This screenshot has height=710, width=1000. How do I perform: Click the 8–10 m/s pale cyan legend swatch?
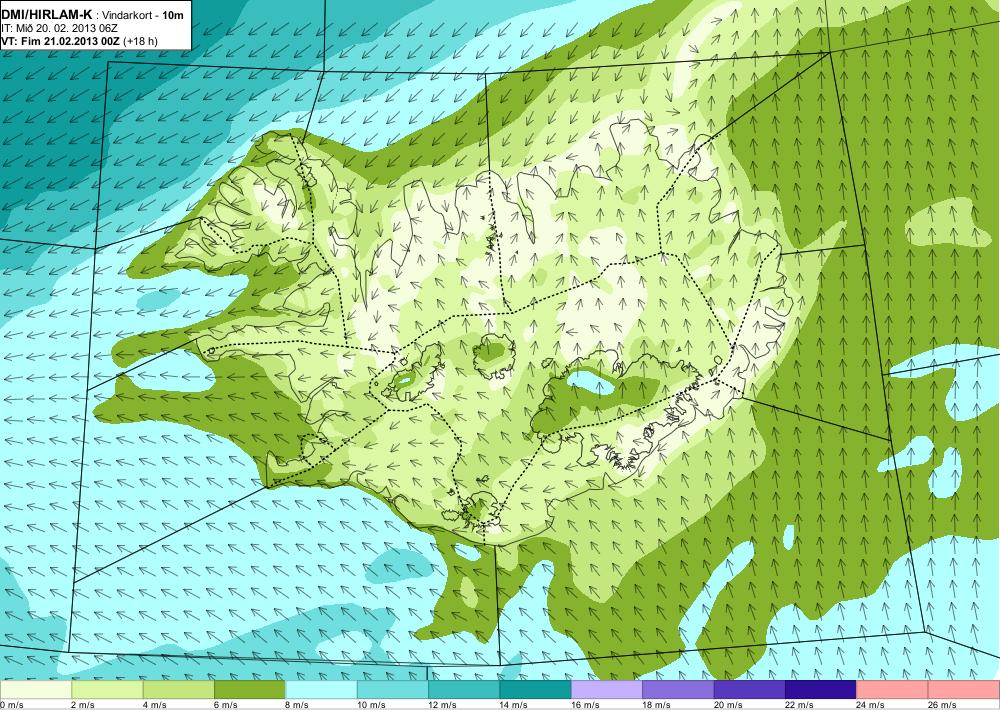321,690
